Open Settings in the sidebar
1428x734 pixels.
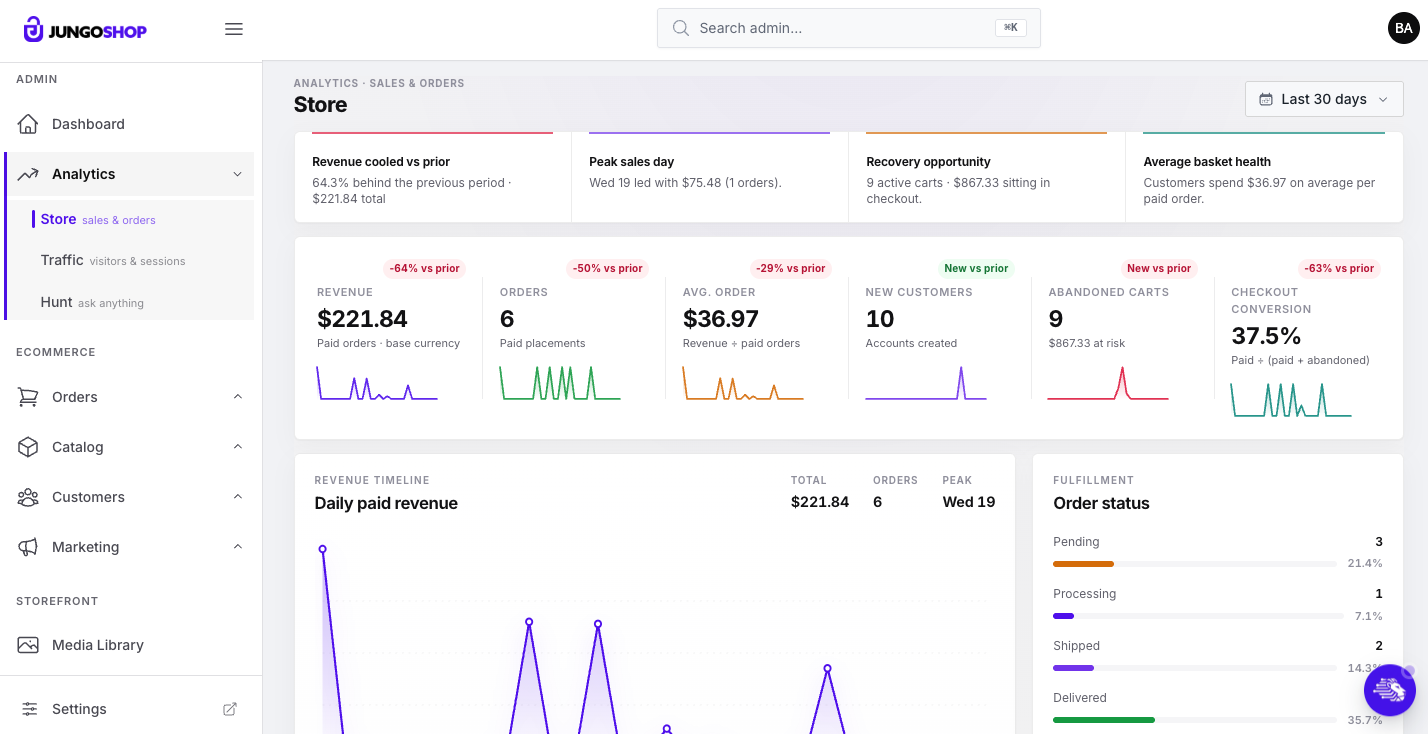tap(79, 709)
